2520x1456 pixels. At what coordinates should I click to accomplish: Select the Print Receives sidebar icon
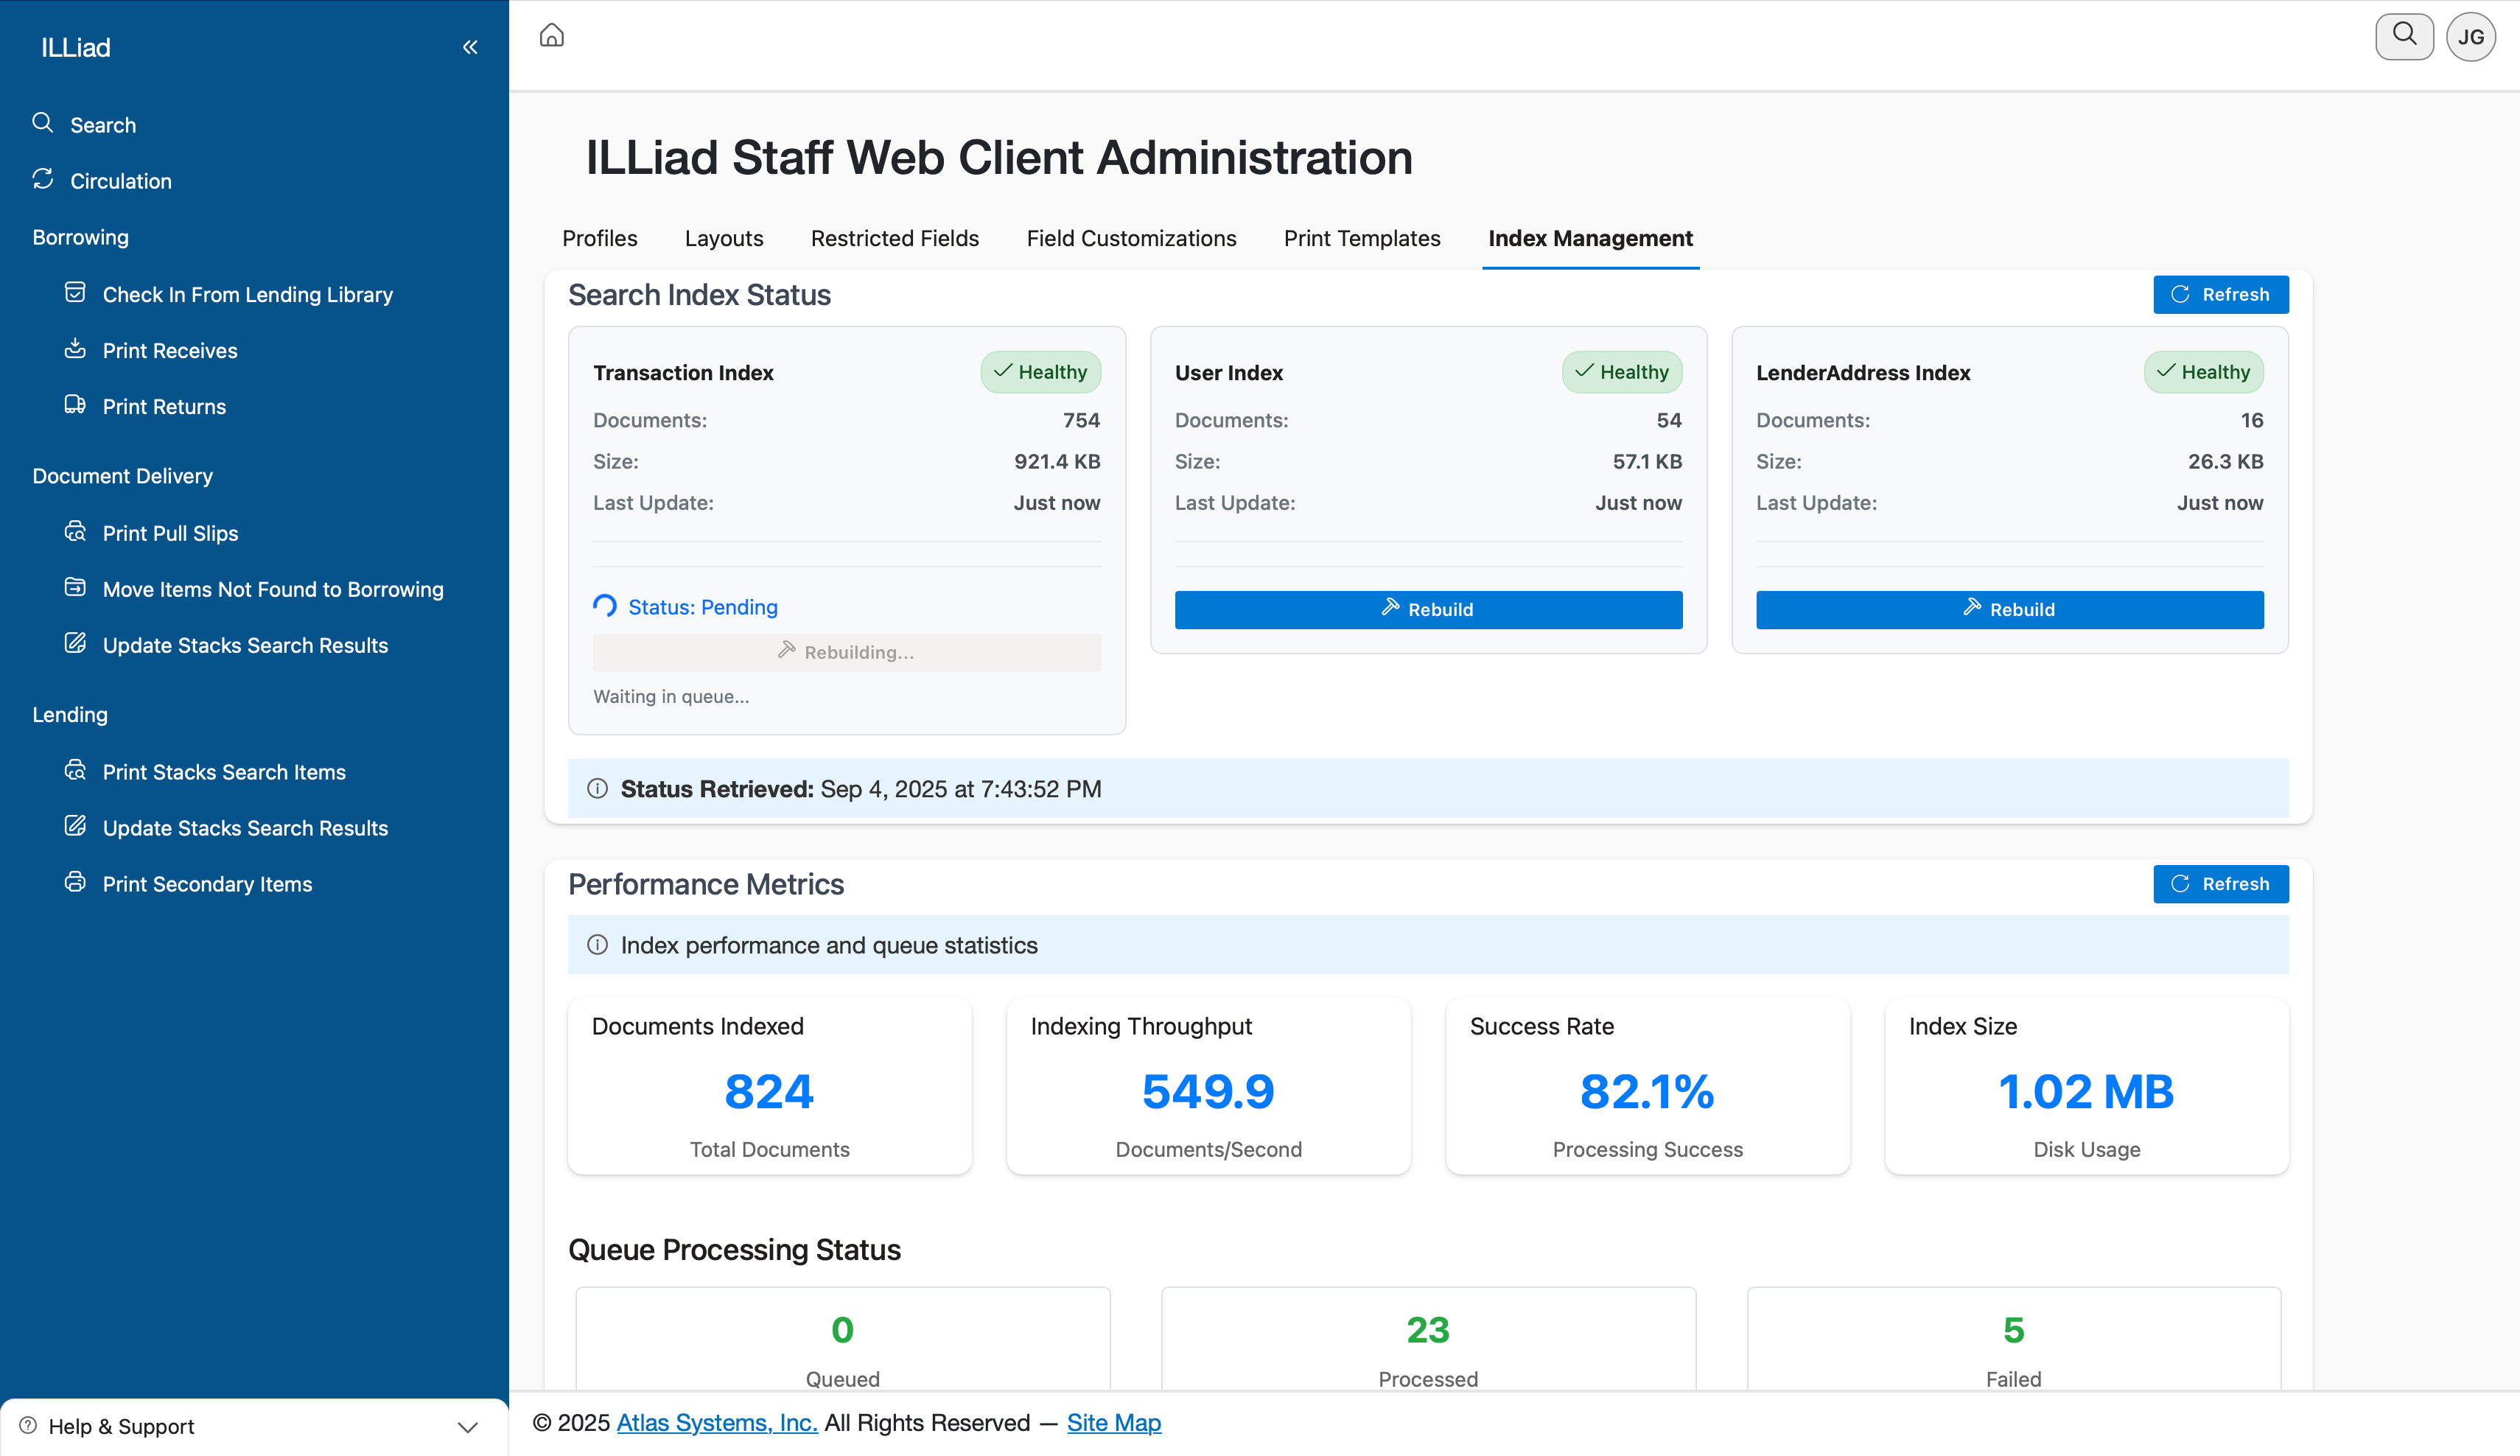75,348
